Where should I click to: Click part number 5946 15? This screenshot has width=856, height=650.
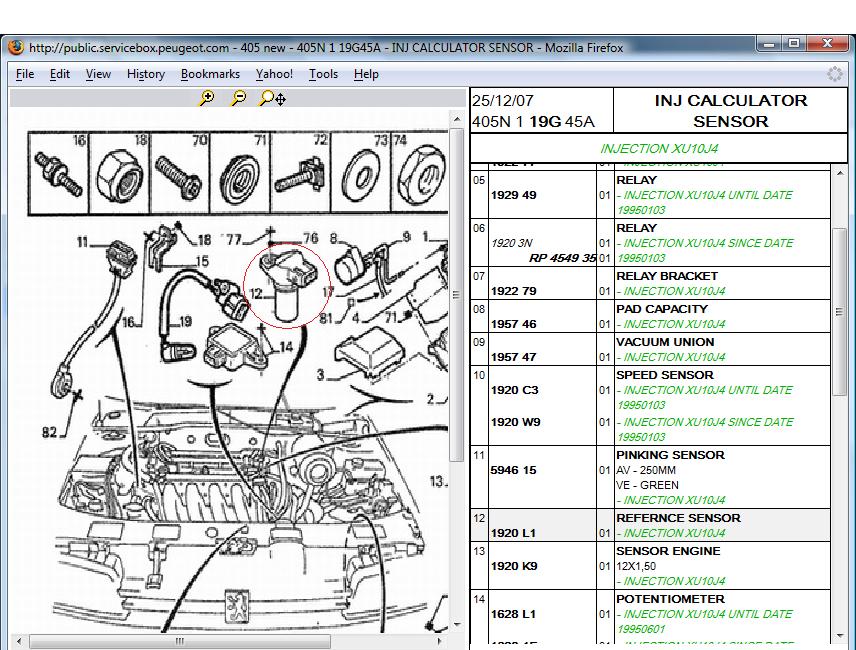click(514, 470)
